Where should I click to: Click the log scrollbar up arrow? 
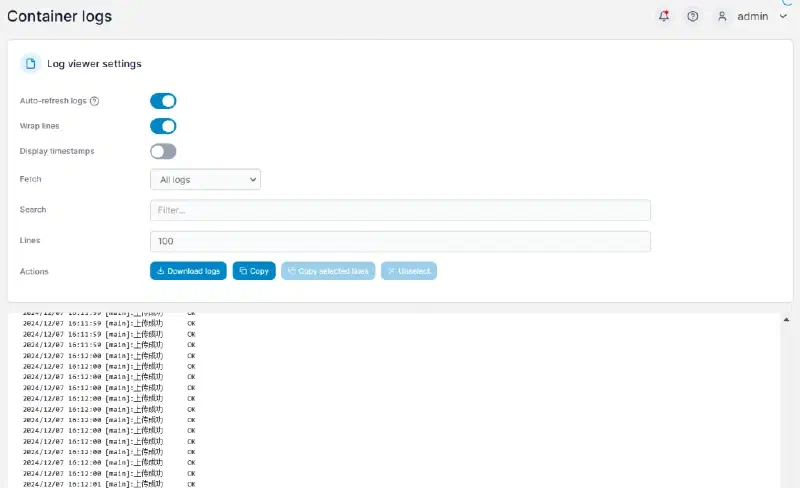pyautogui.click(x=786, y=320)
